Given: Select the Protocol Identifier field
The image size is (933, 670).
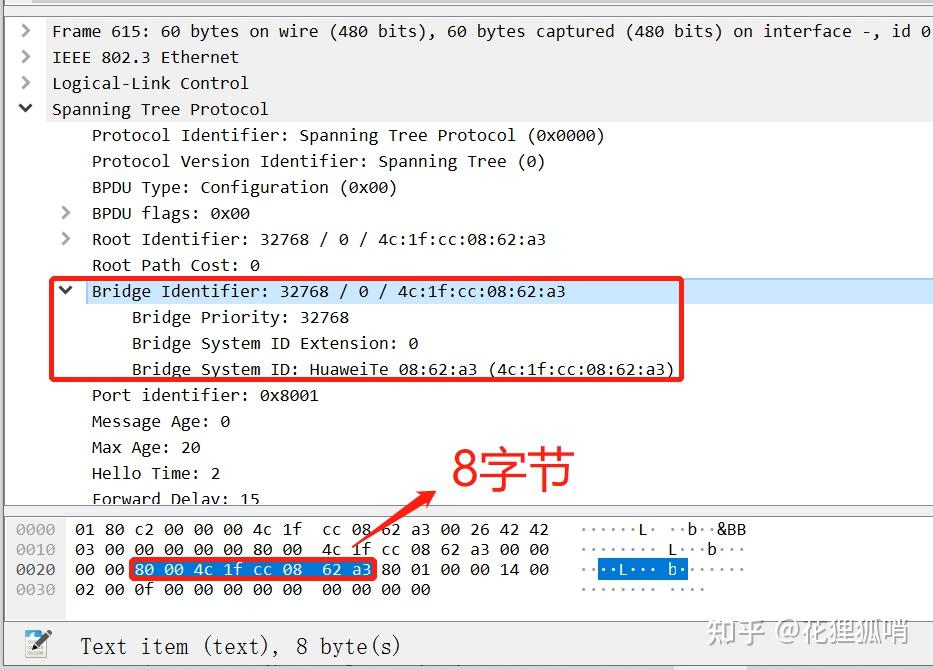Looking at the screenshot, I should click(348, 136).
